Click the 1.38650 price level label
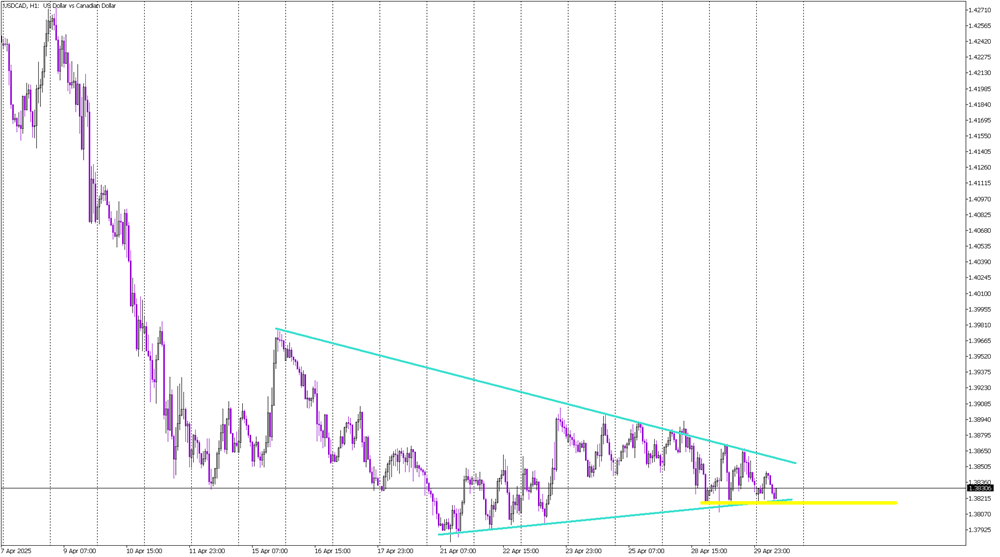This screenshot has width=1000, height=557. [980, 451]
